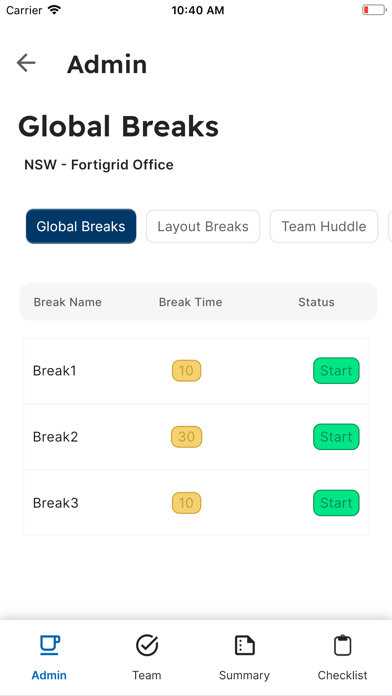Switch to the Layout Breaks tab
Screen dimensions: 392x696
pos(203,226)
